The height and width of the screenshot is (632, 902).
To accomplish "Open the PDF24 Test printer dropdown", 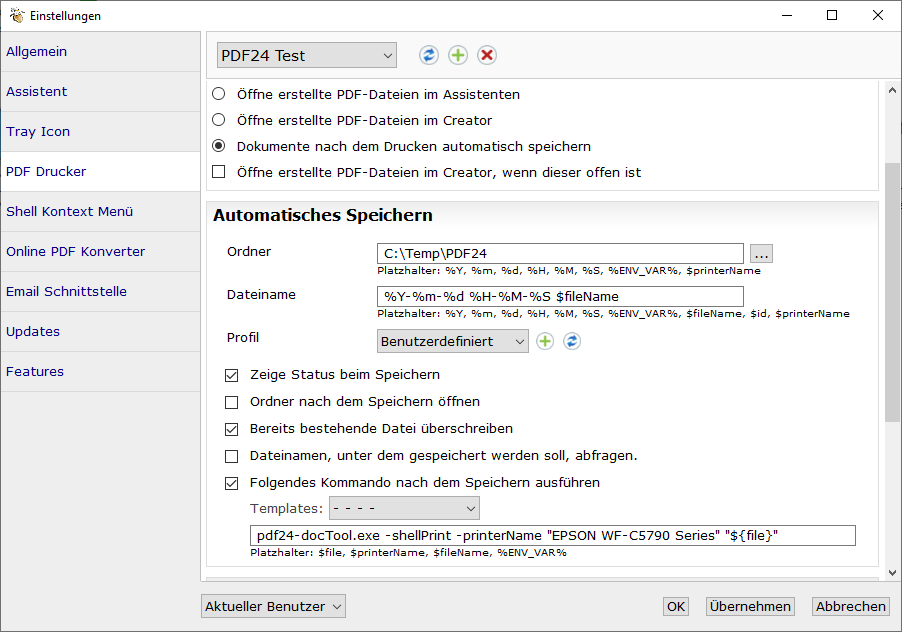I will [x=307, y=55].
